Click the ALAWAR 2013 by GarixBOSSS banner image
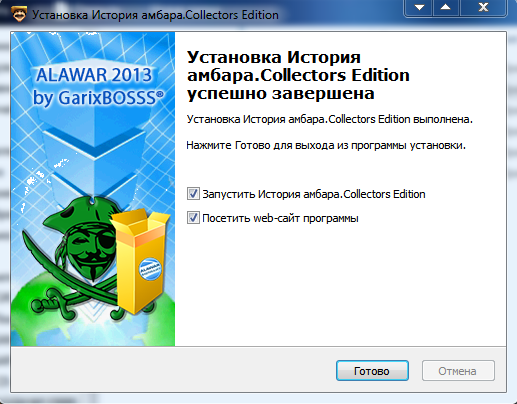 pos(93,189)
